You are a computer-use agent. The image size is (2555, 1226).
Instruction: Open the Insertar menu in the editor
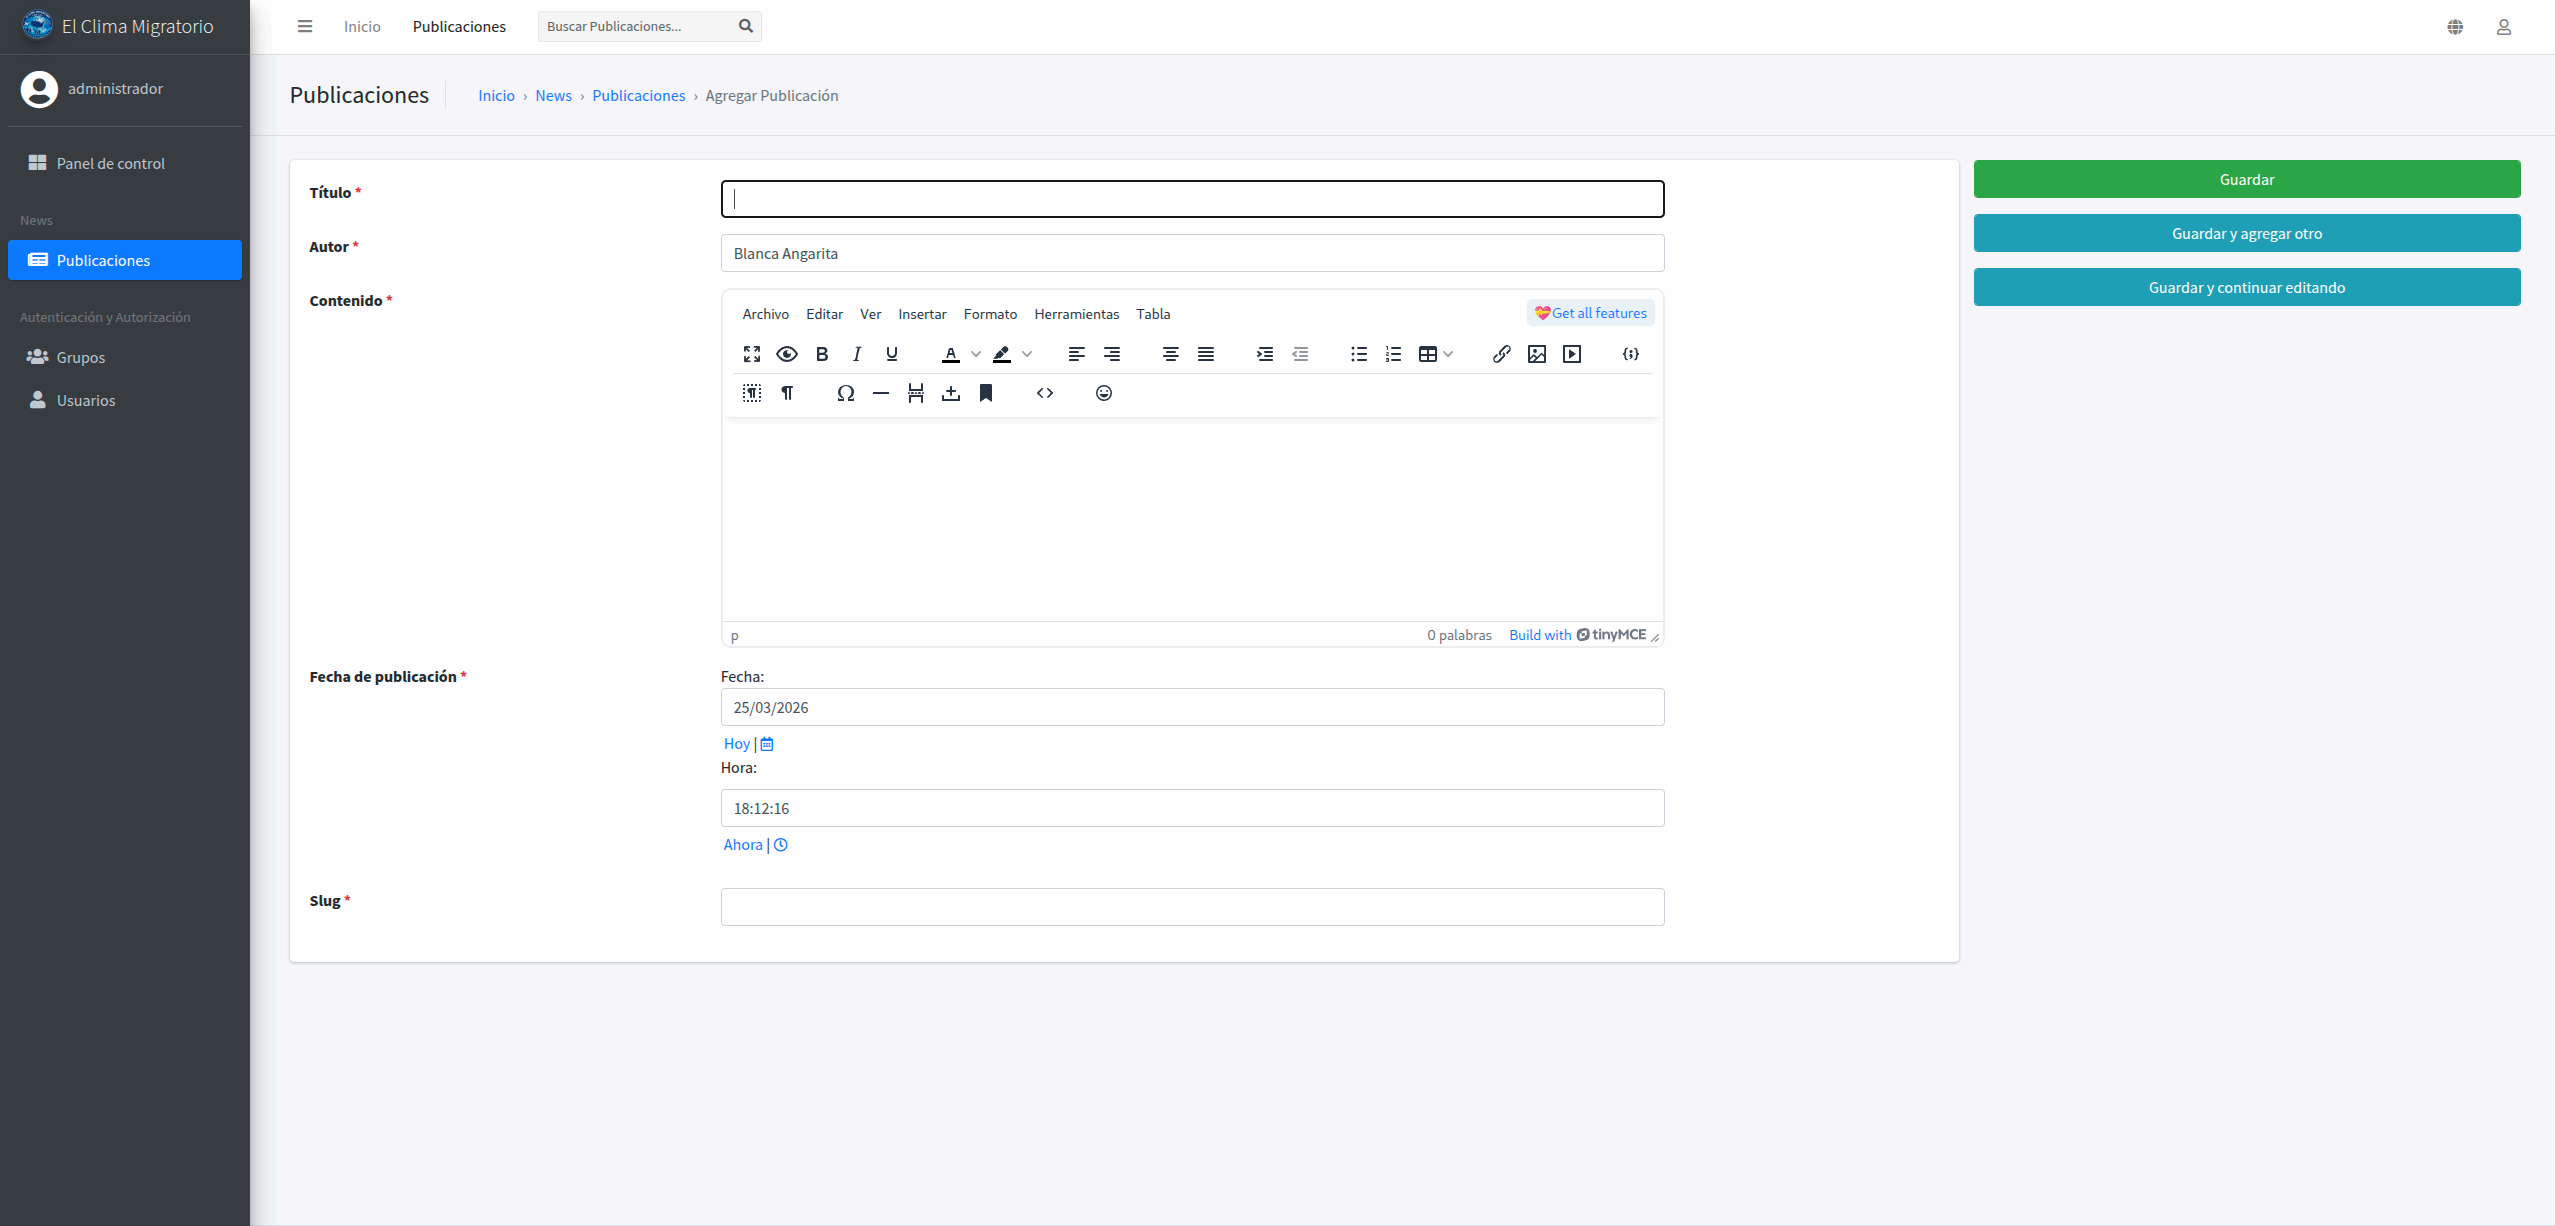point(921,314)
